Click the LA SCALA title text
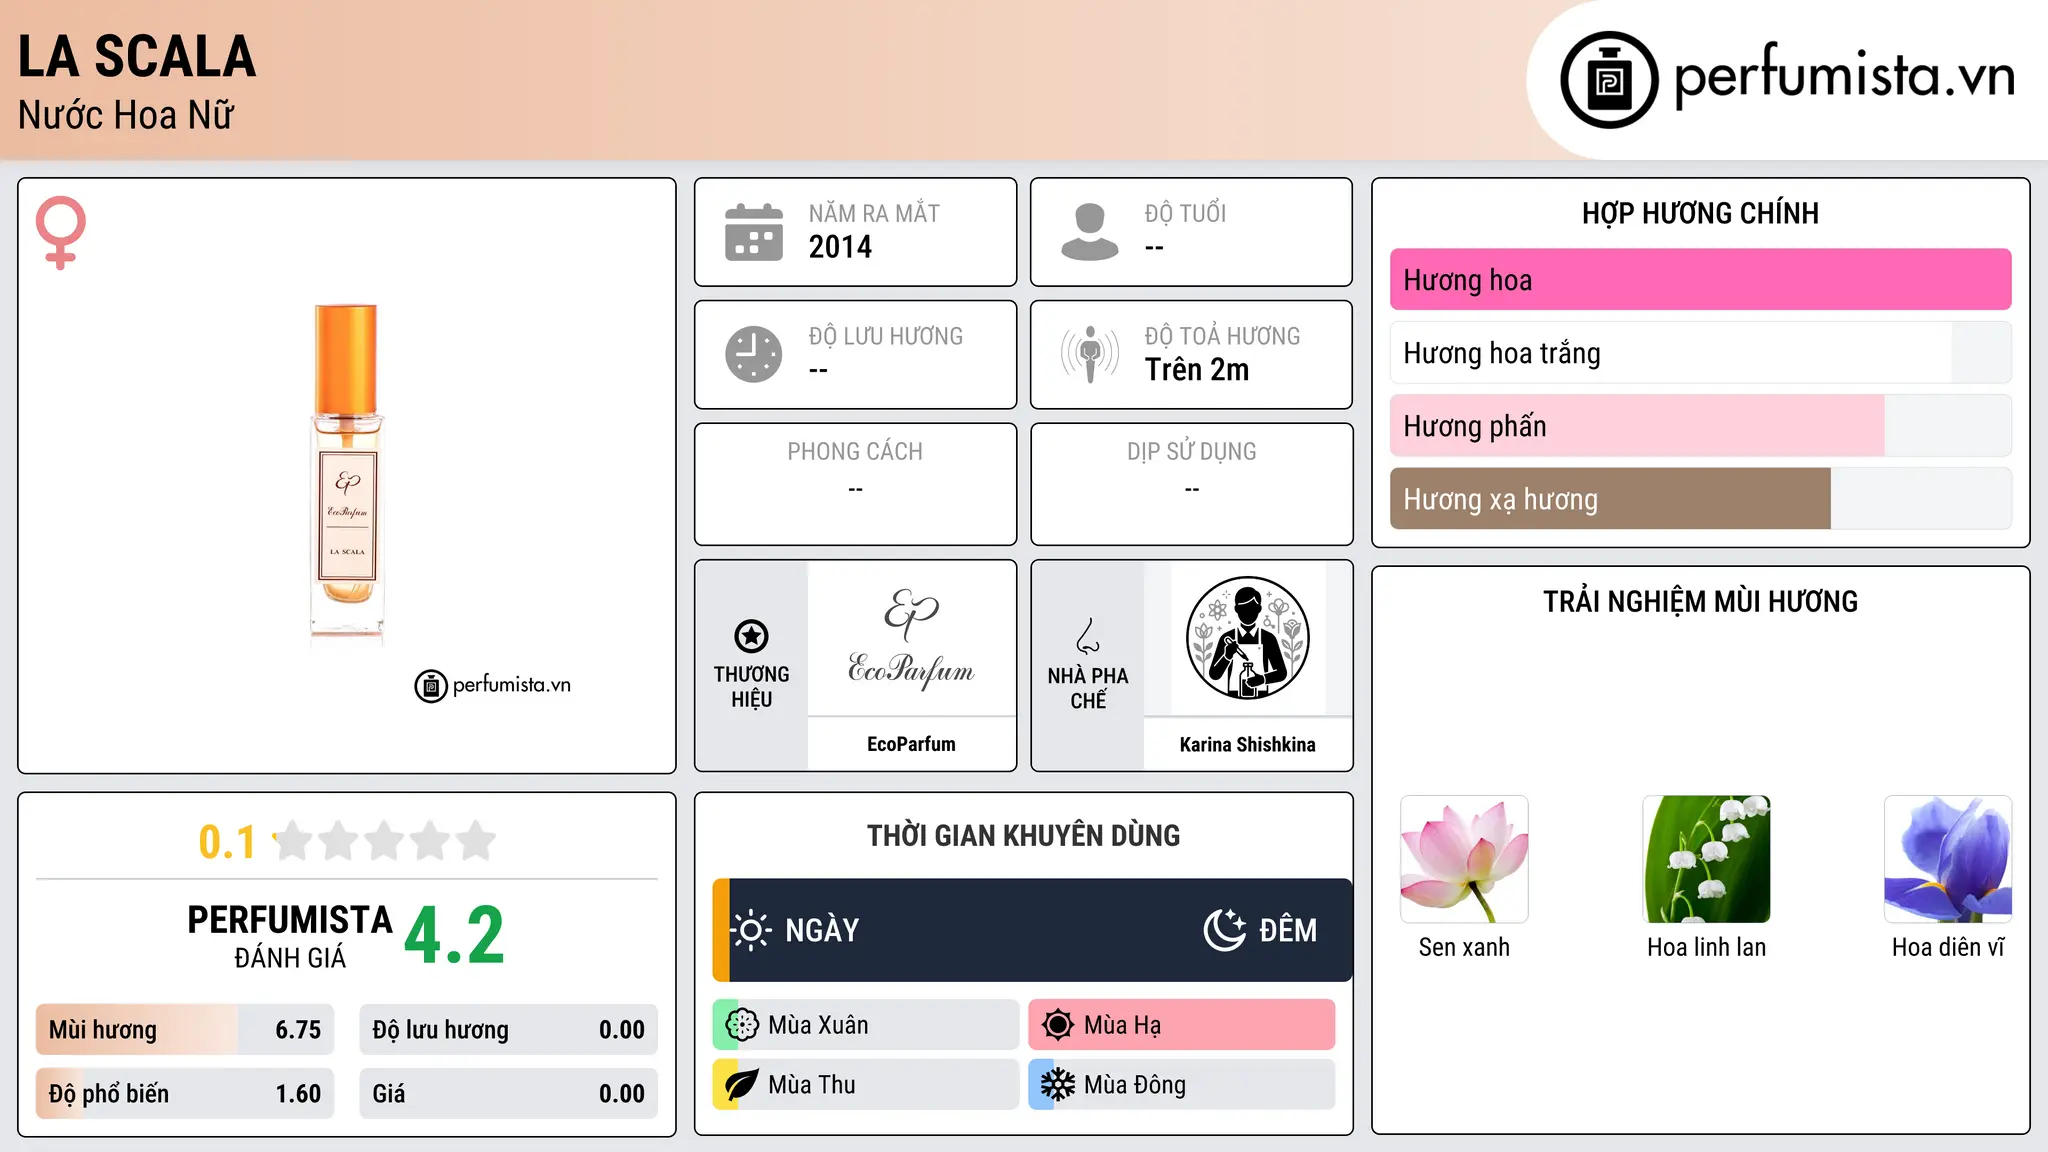Screen dimensions: 2048x1152 pyautogui.click(x=137, y=56)
